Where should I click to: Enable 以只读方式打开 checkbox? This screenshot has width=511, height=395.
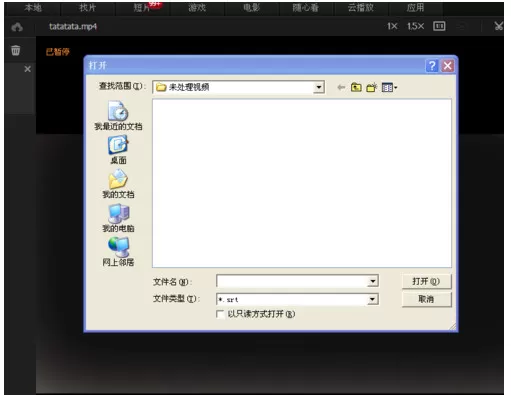(220, 314)
